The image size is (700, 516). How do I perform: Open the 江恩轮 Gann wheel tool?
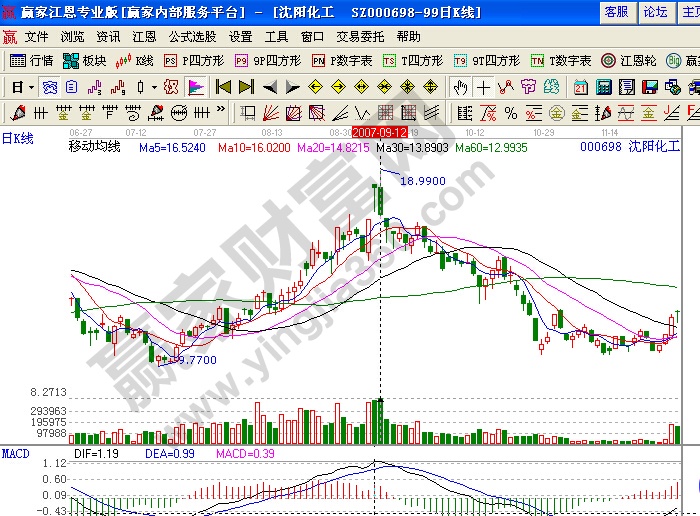pyautogui.click(x=628, y=60)
